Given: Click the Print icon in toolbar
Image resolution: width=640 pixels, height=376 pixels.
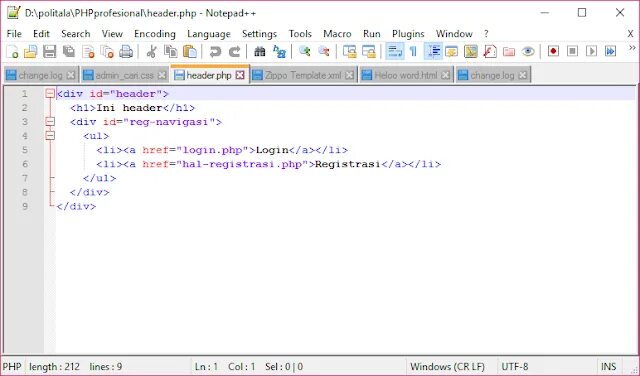Looking at the screenshot, I should click(126, 51).
